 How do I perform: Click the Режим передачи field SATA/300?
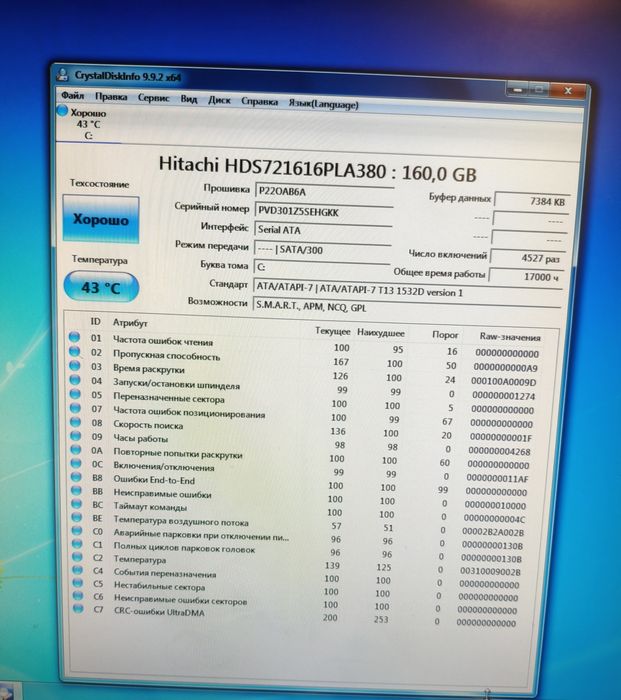point(322,250)
